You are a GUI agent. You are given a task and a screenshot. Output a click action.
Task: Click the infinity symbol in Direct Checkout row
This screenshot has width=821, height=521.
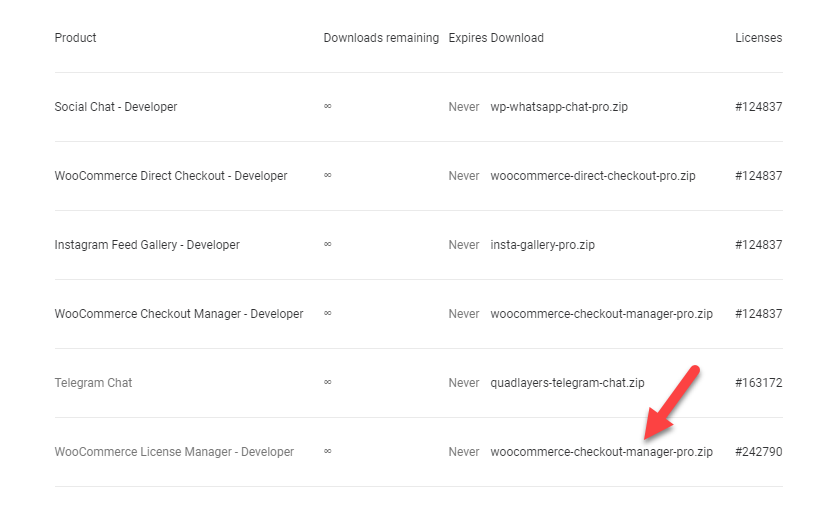tap(328, 175)
